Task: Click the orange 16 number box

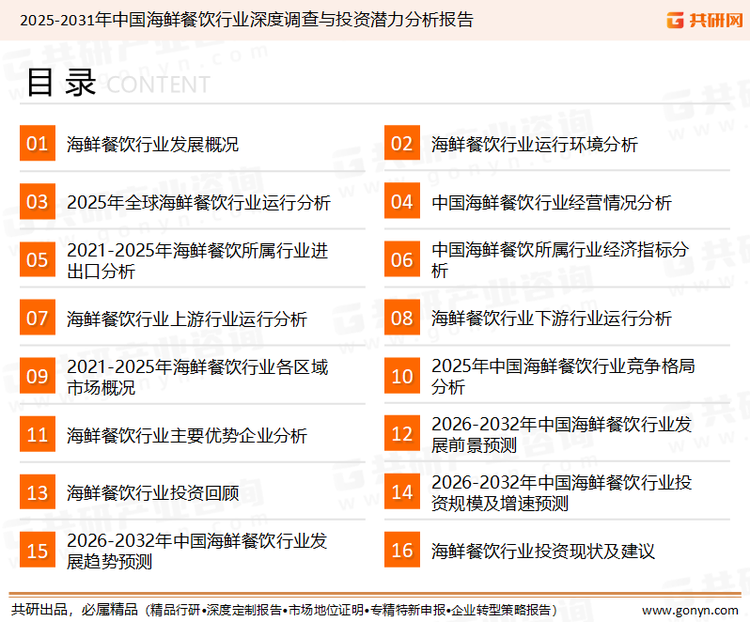Action: (x=402, y=550)
